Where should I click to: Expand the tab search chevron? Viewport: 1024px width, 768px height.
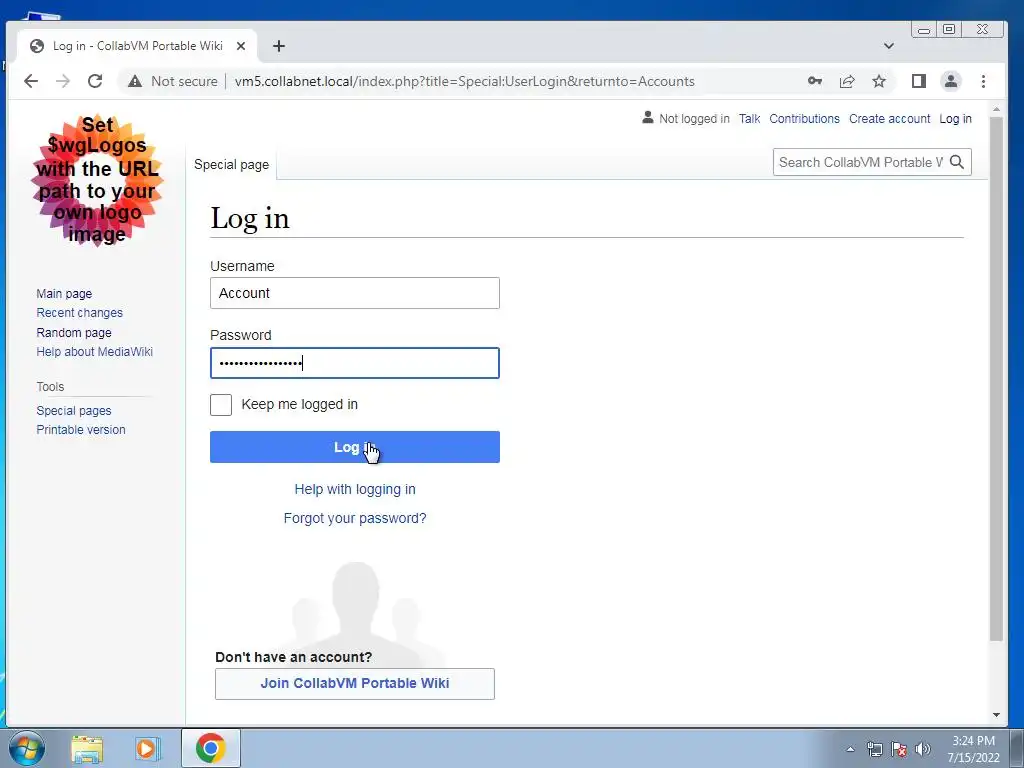[x=888, y=46]
